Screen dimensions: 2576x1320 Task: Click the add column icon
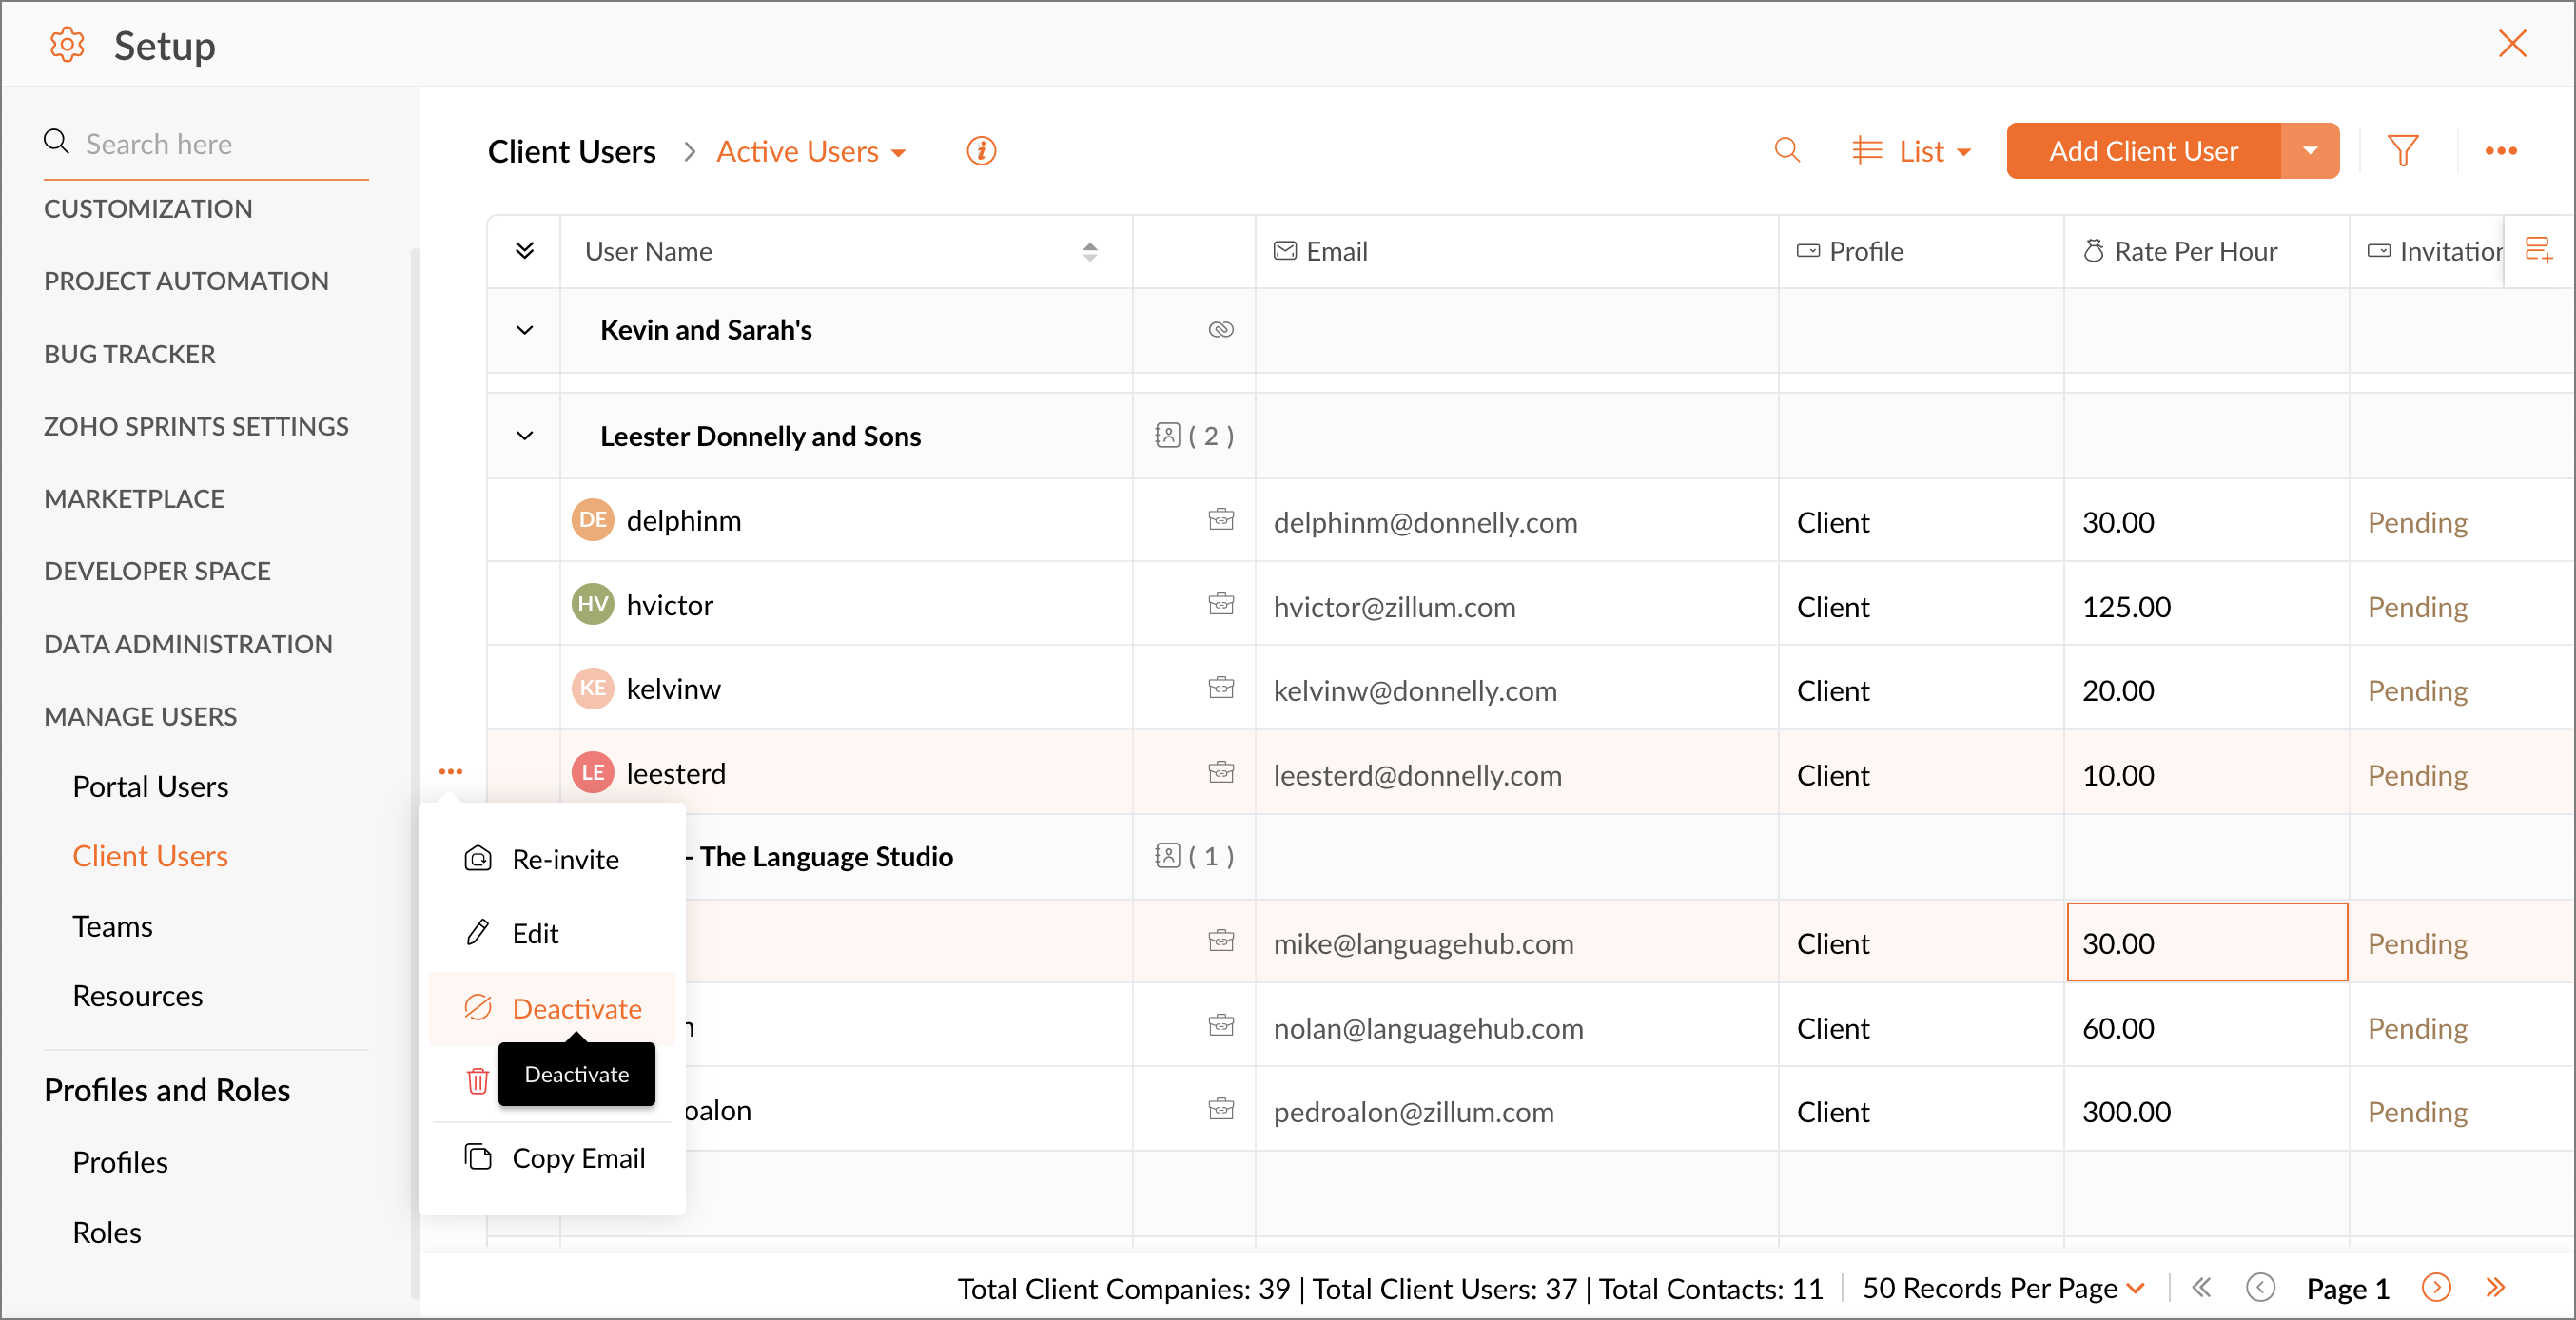(2538, 250)
